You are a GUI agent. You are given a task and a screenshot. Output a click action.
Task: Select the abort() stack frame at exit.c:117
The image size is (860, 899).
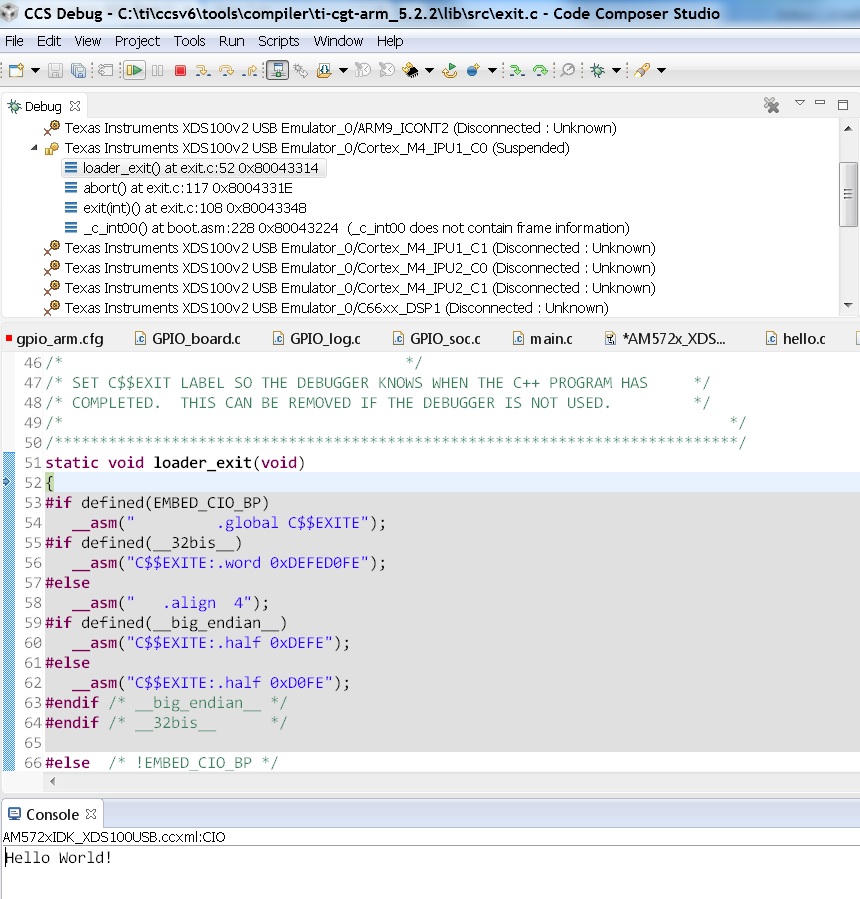click(x=188, y=188)
